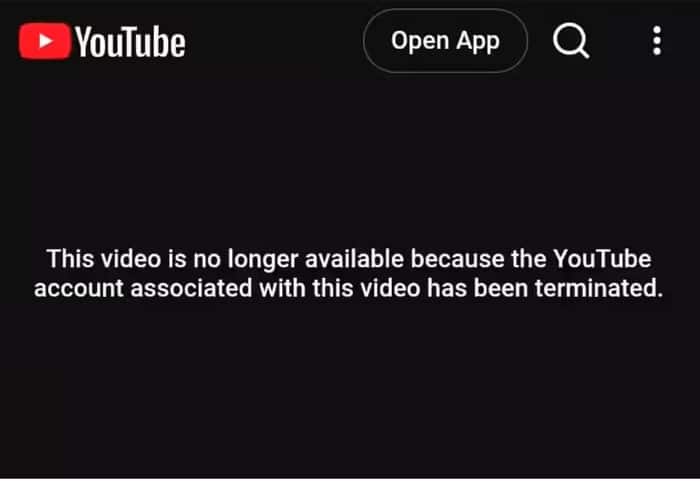Click the phrase "has been terminated" in the message
The width and height of the screenshot is (700, 481).
[x=545, y=288]
